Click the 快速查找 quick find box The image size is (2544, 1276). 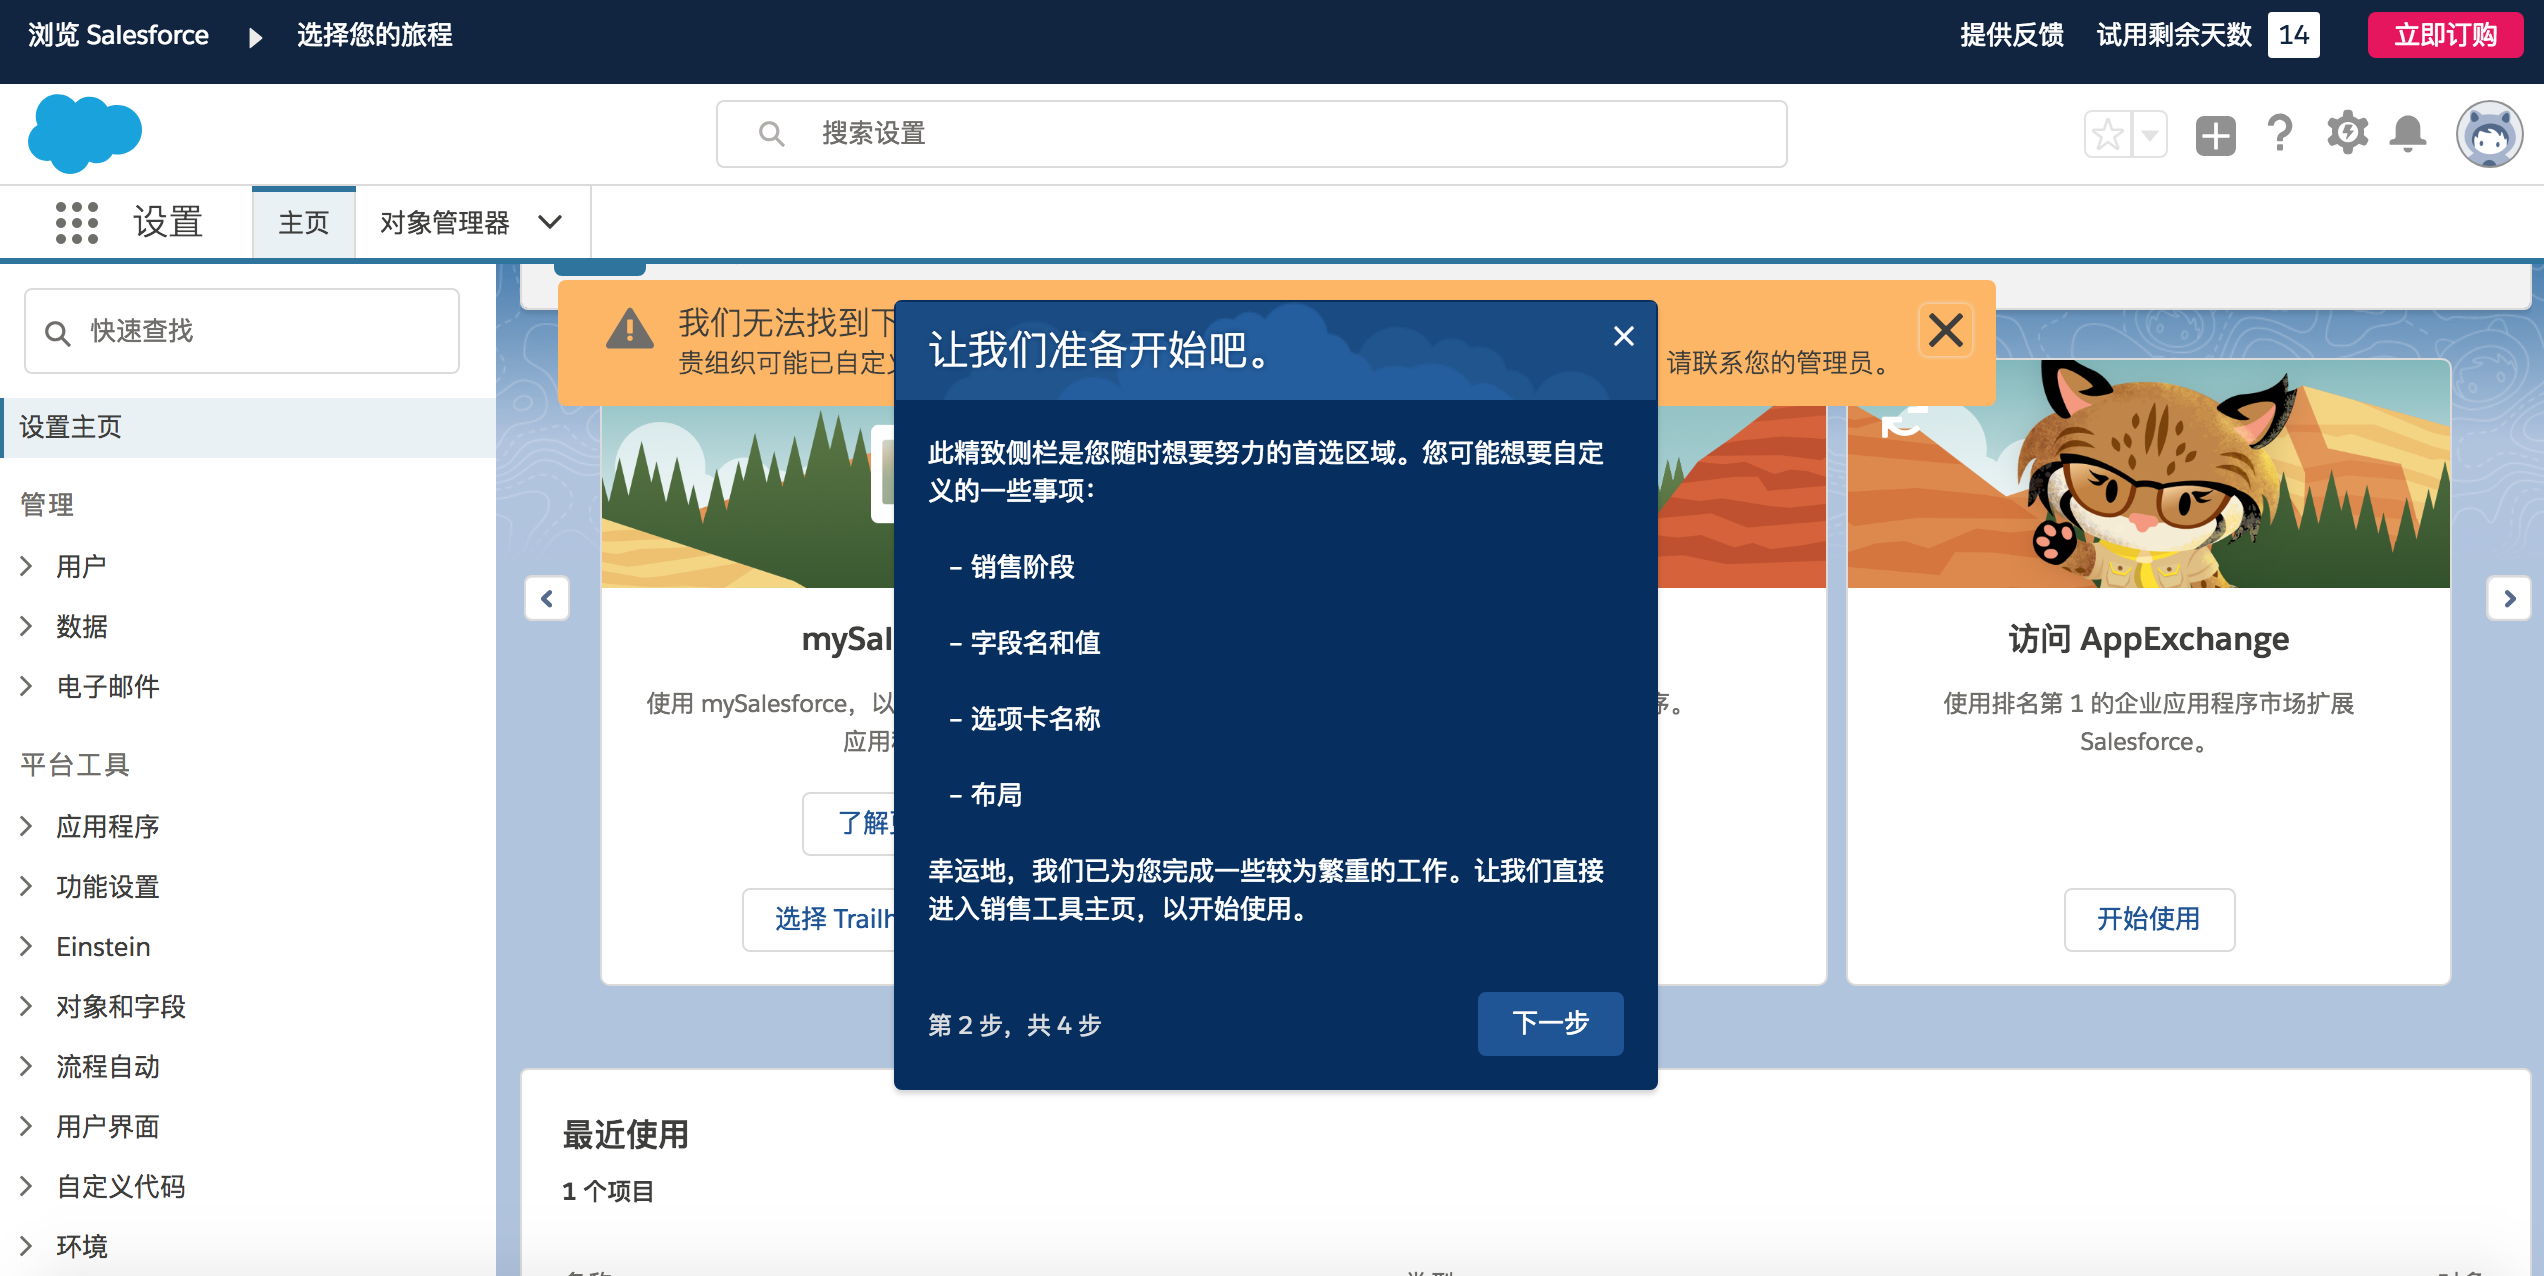(242, 331)
